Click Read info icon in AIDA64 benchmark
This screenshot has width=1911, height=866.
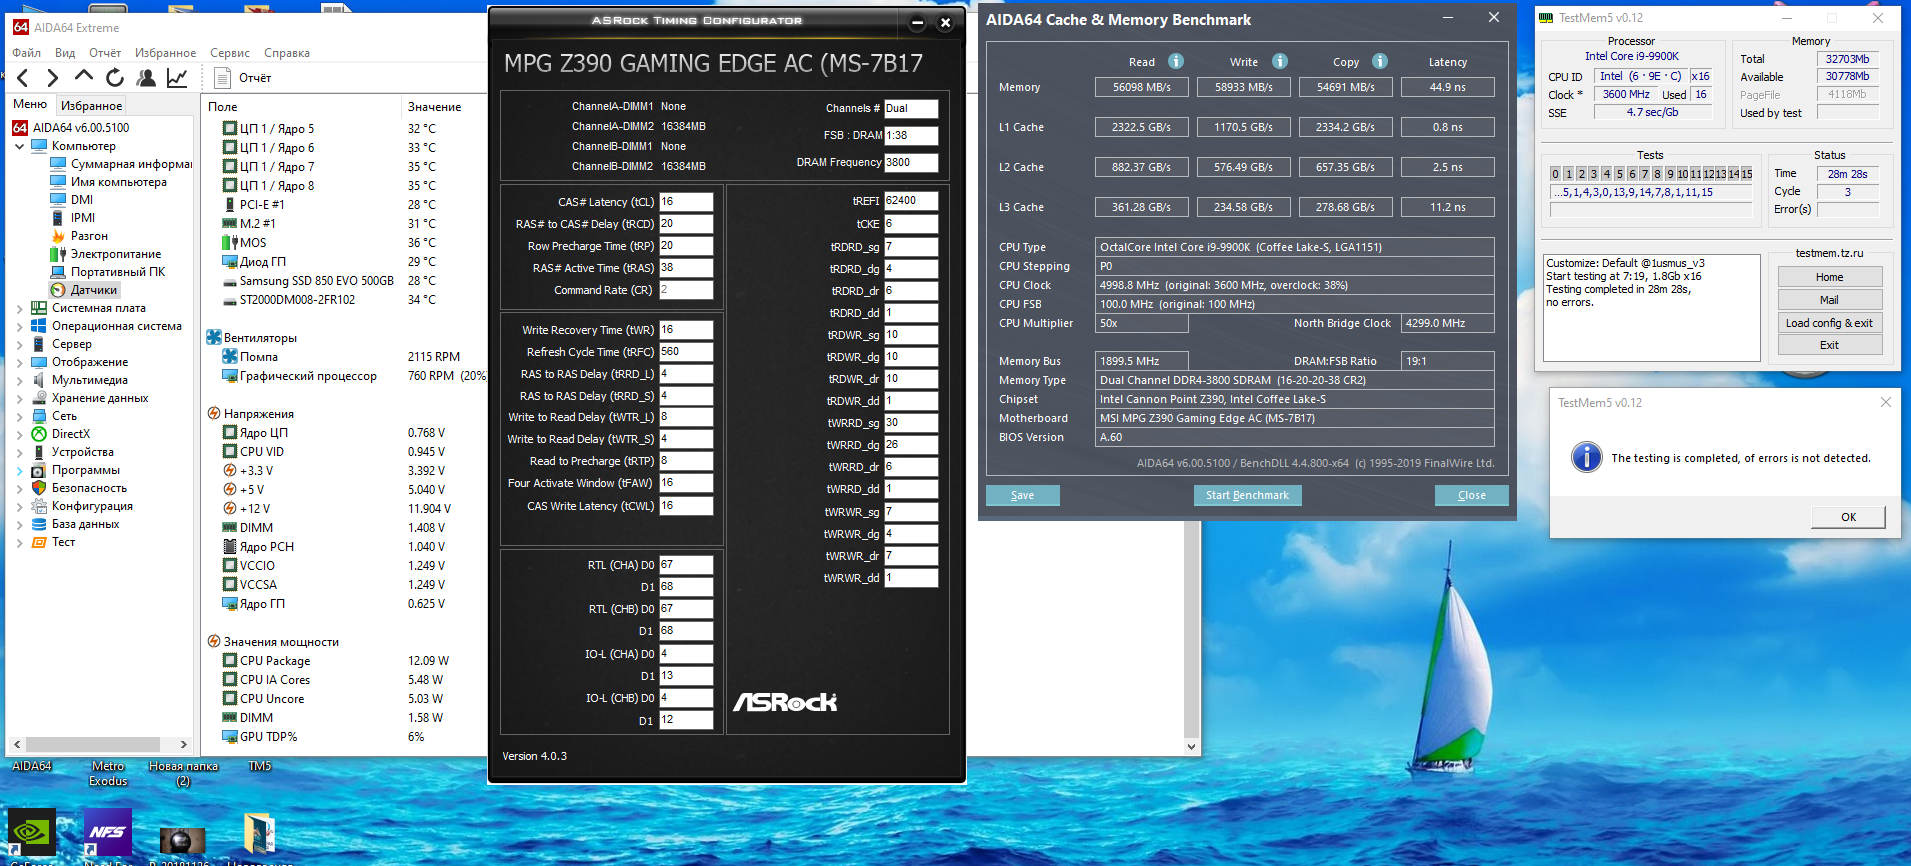coord(1176,61)
